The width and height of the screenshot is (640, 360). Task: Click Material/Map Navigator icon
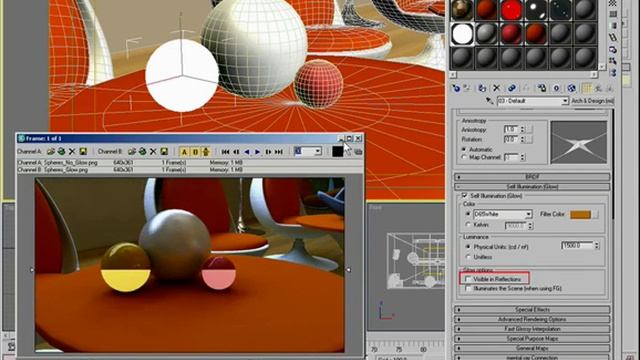pos(613,73)
